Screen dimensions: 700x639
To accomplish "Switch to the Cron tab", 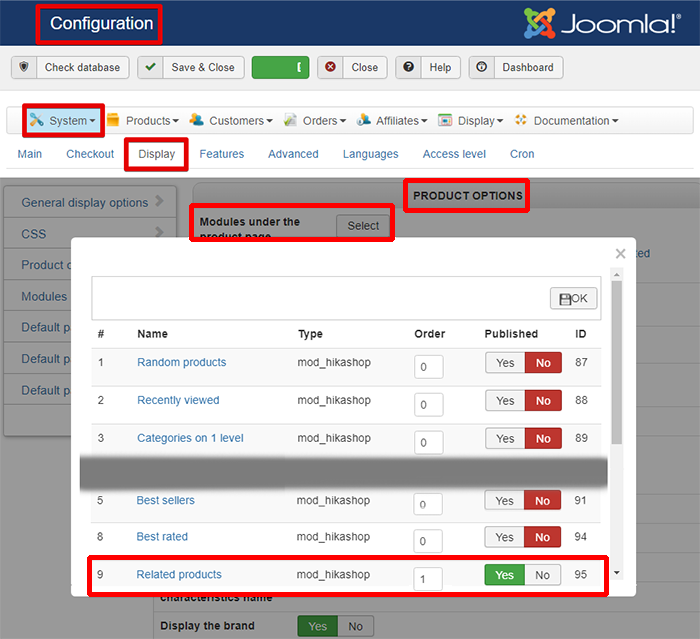I will (522, 154).
